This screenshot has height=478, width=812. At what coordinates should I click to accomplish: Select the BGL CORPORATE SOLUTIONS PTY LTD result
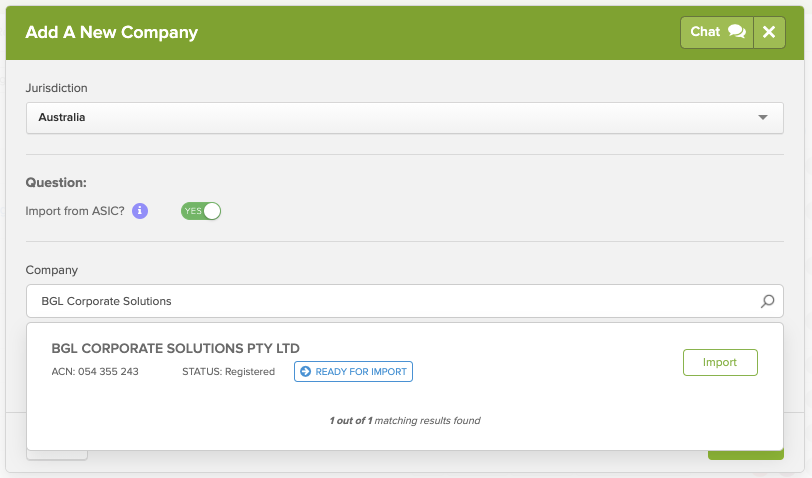(x=176, y=348)
